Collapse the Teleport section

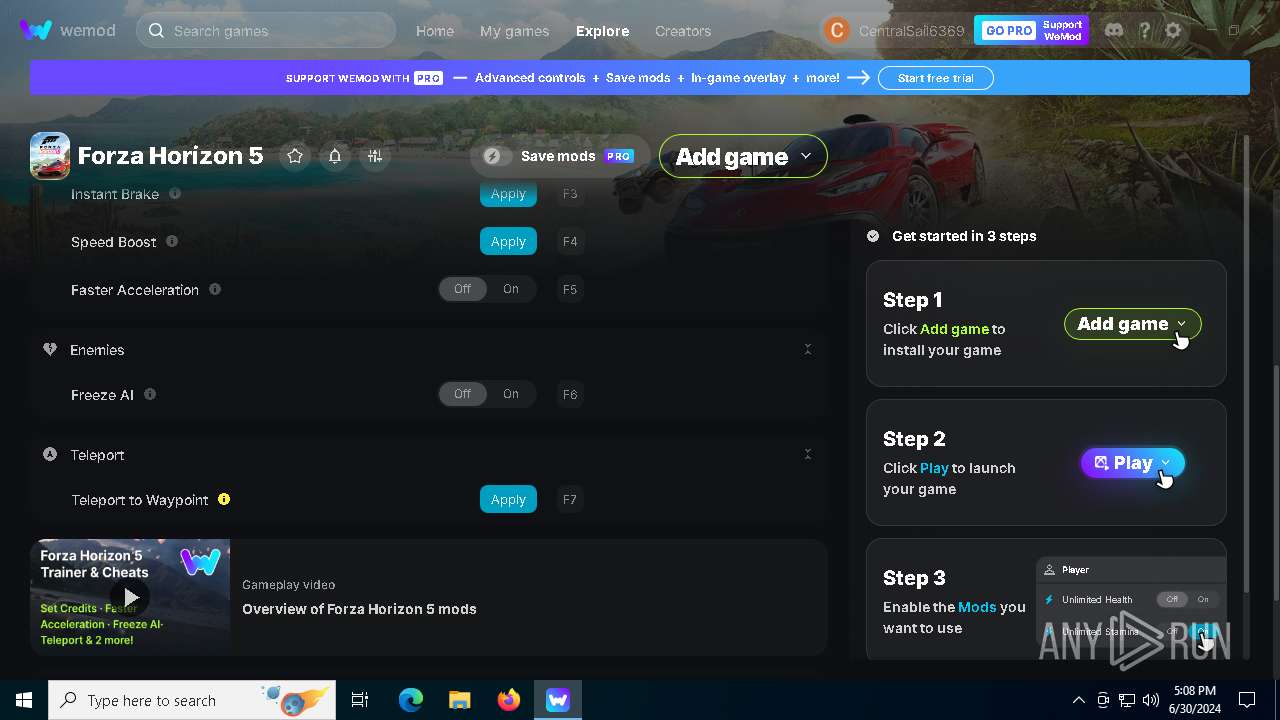(x=808, y=454)
